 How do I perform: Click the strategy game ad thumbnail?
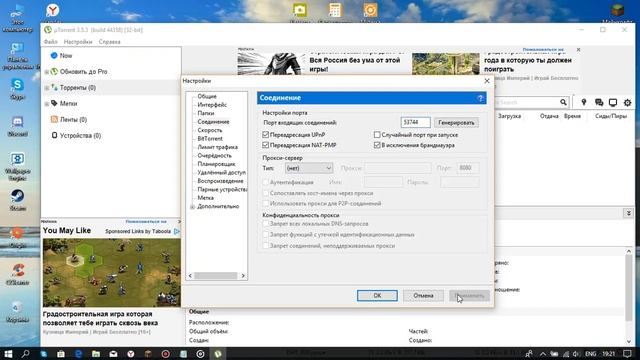coord(111,273)
